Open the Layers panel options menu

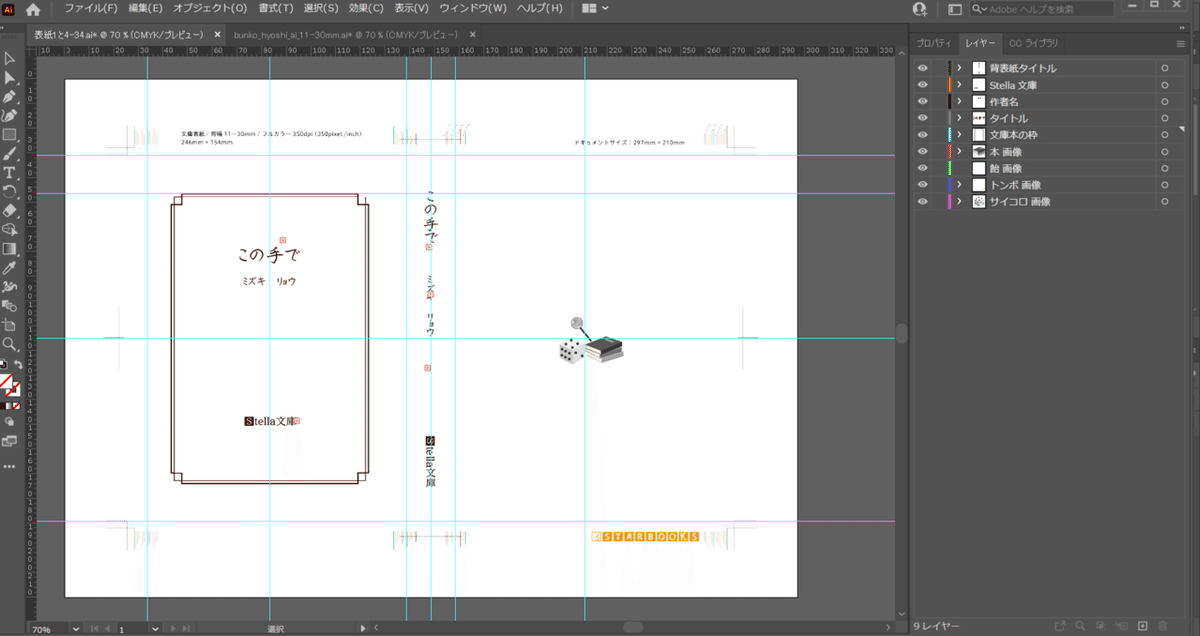1180,44
